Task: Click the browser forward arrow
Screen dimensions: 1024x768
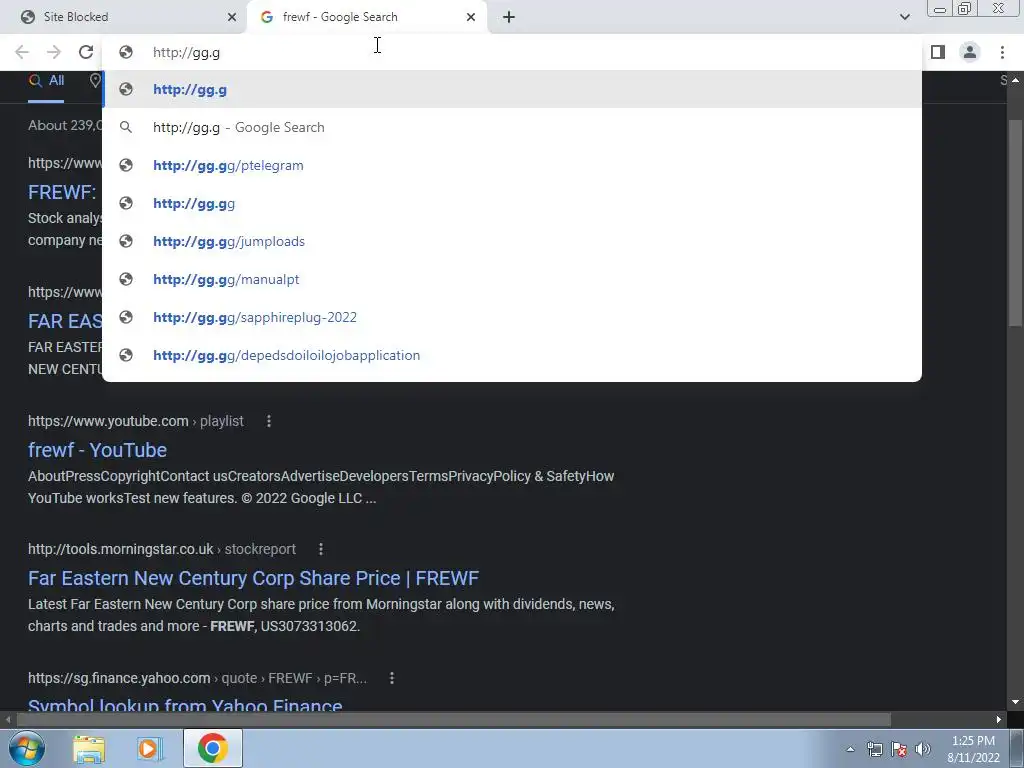Action: 54,52
